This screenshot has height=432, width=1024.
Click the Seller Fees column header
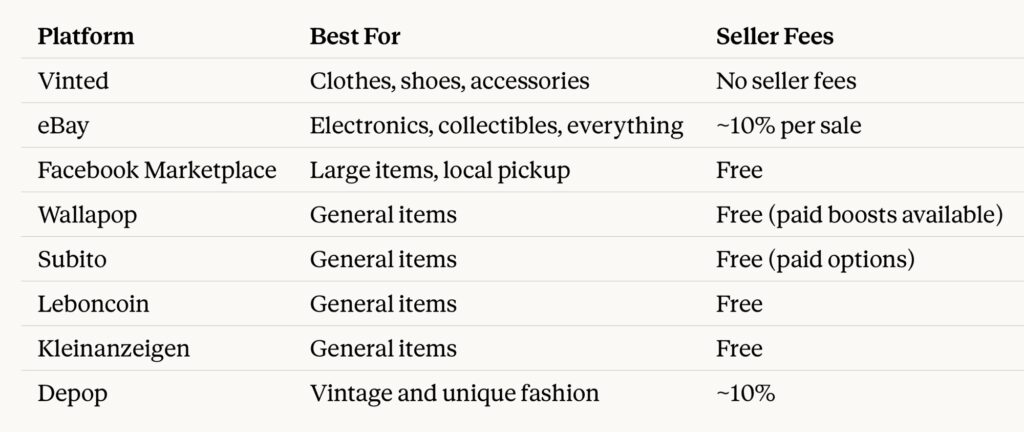[775, 37]
